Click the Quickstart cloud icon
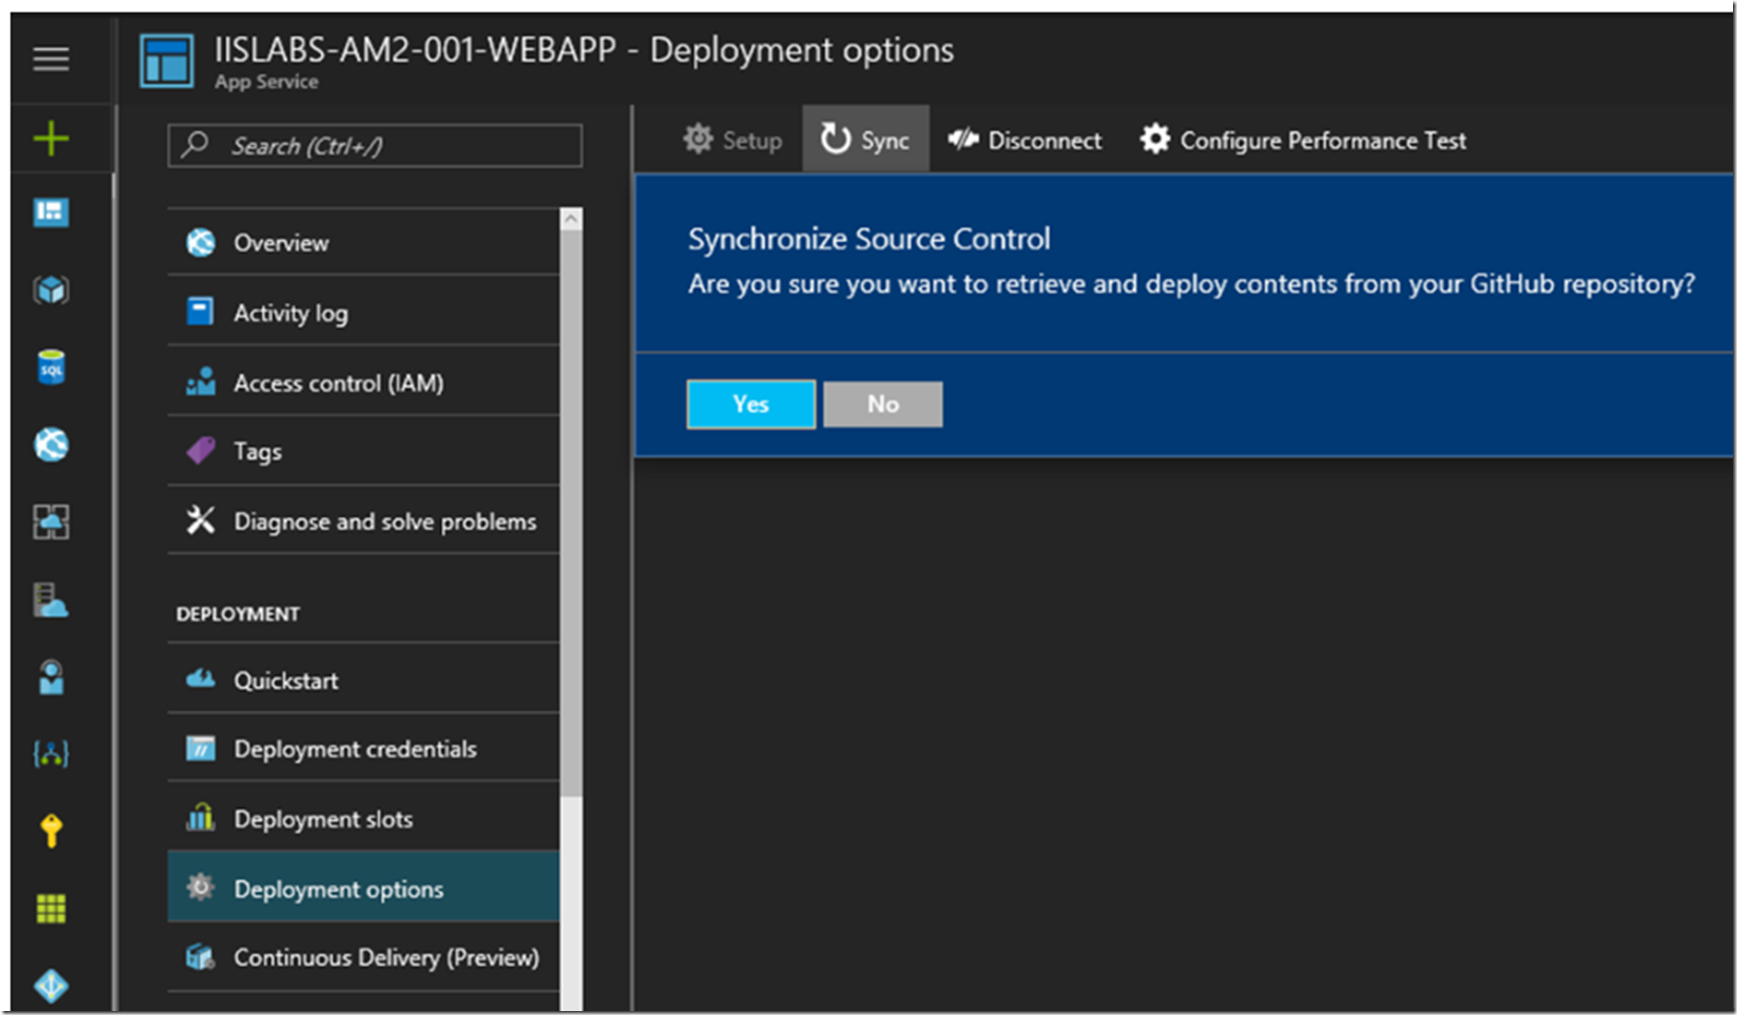1737x1015 pixels. click(x=201, y=679)
